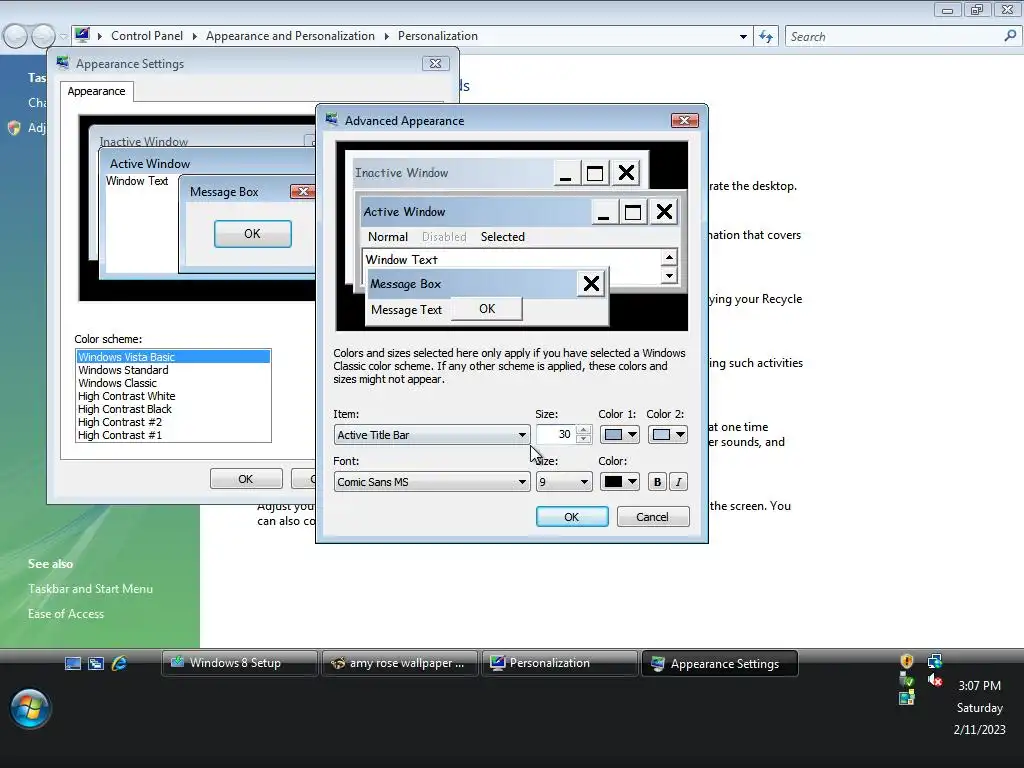1024x768 pixels.
Task: Open the font Color black swatch picker
Action: (619, 482)
